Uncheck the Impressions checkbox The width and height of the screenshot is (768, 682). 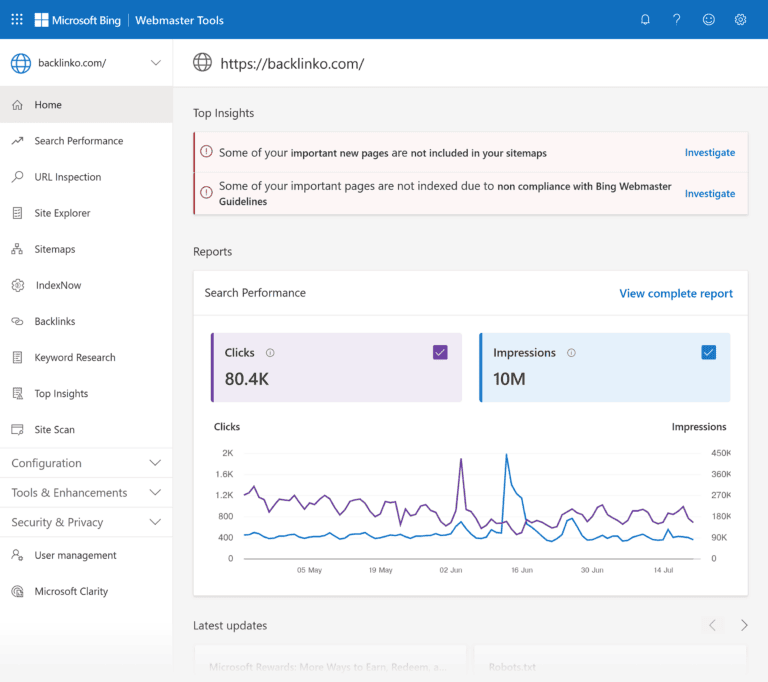pos(709,352)
